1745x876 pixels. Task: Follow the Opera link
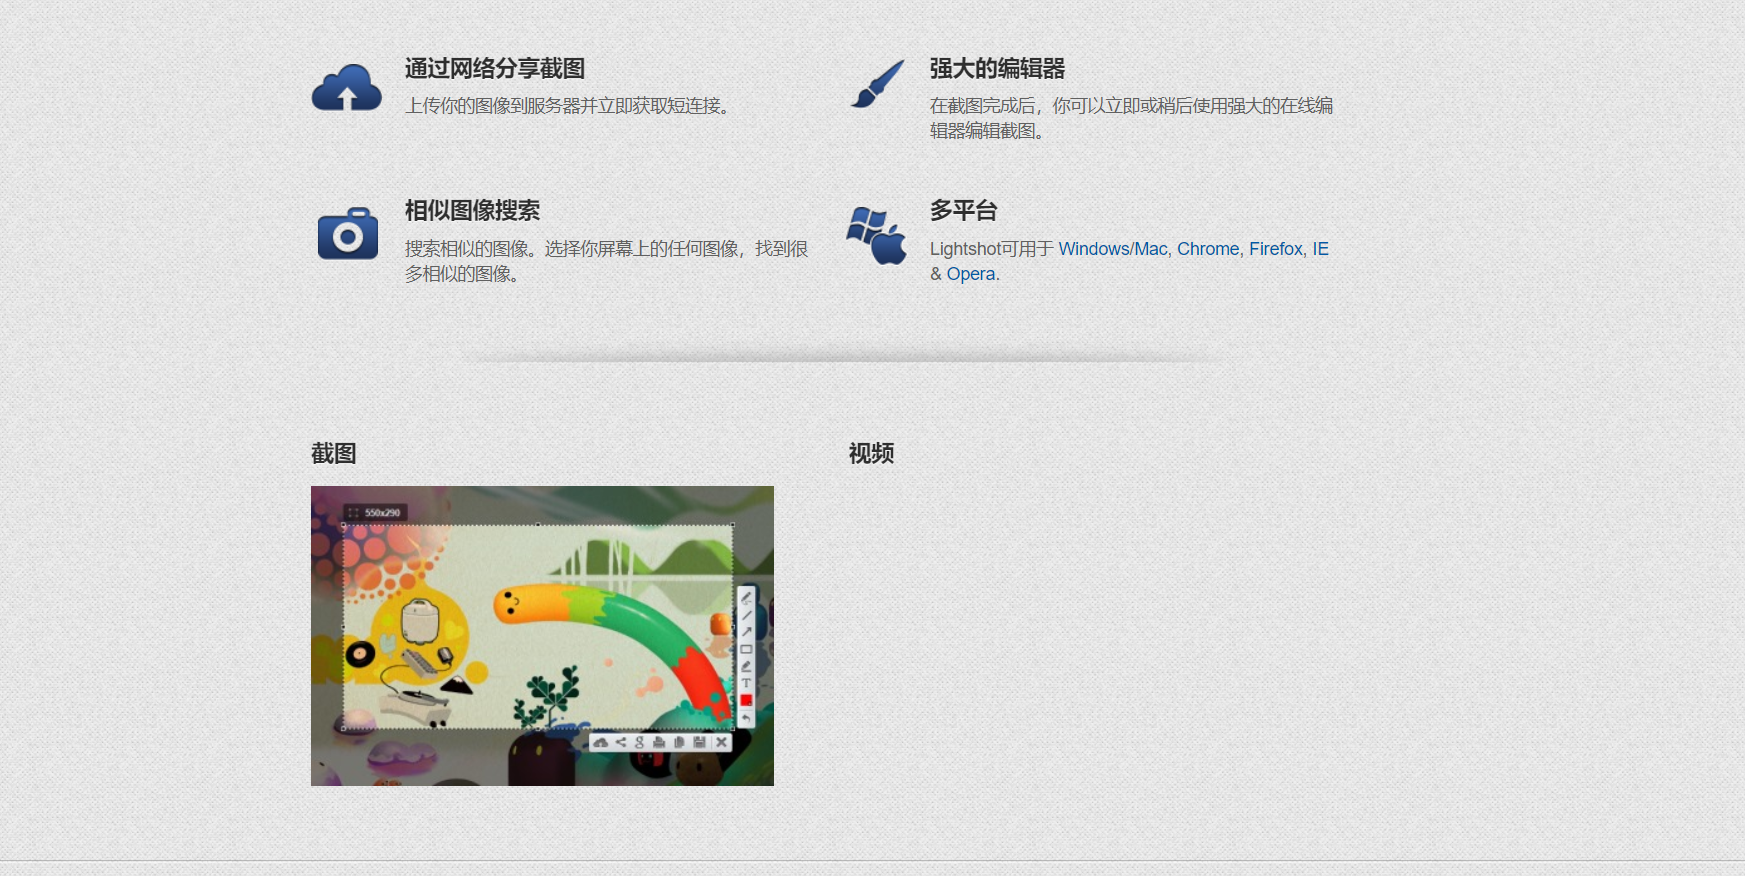pos(970,274)
